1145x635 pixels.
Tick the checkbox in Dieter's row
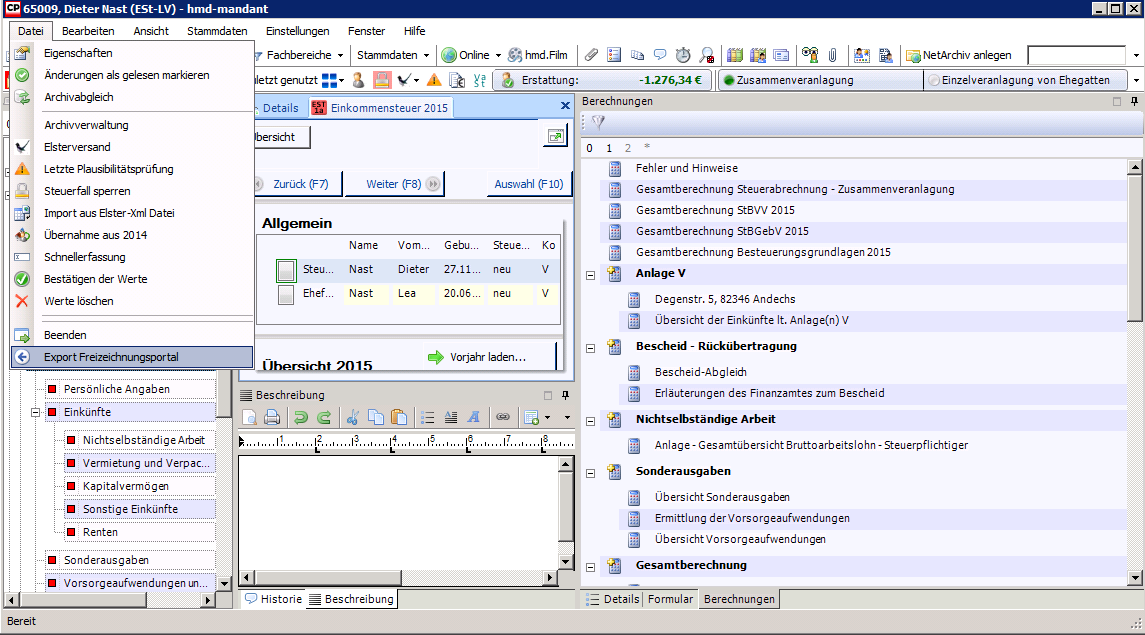[x=286, y=270]
